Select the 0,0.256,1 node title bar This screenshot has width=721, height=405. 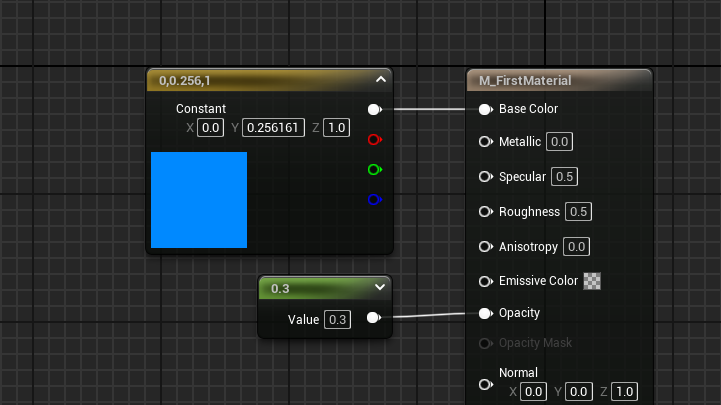269,80
